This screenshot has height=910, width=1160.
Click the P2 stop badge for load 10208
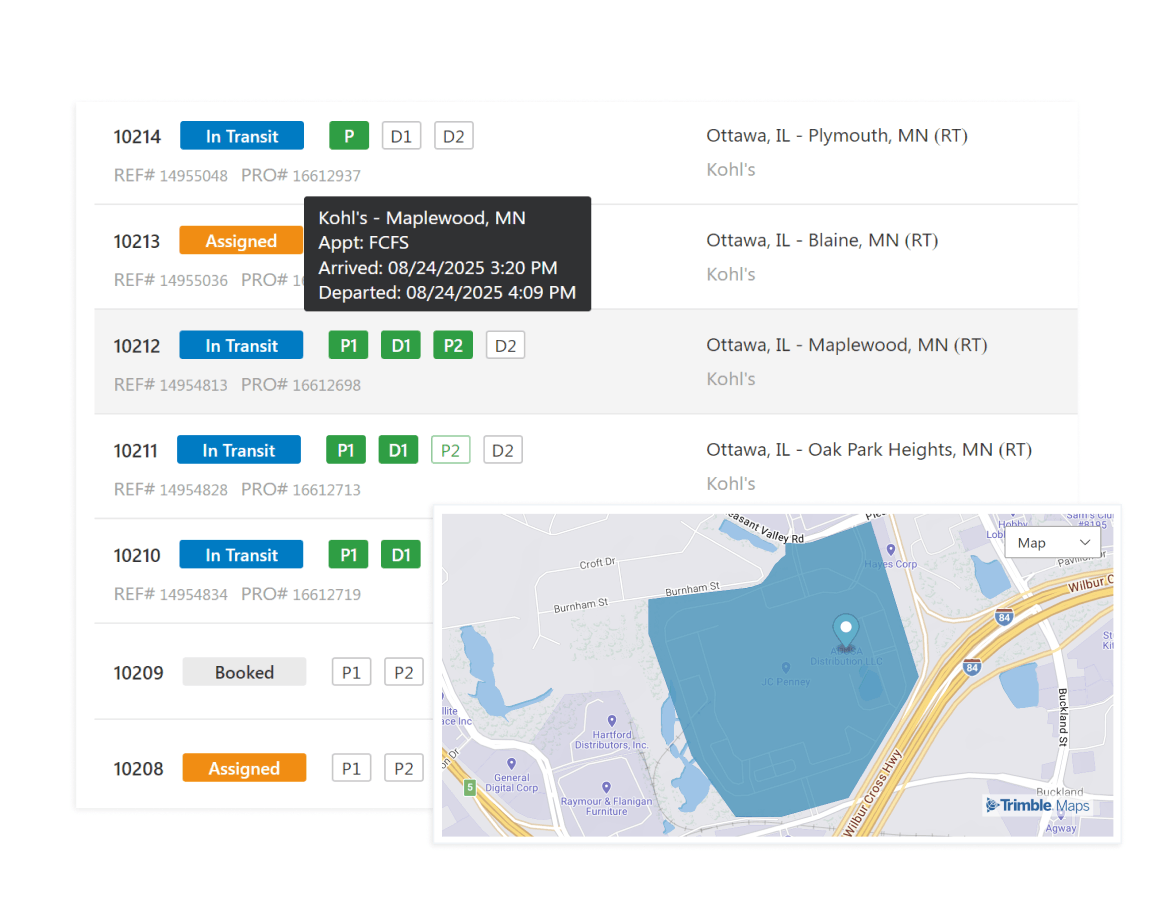pyautogui.click(x=404, y=768)
